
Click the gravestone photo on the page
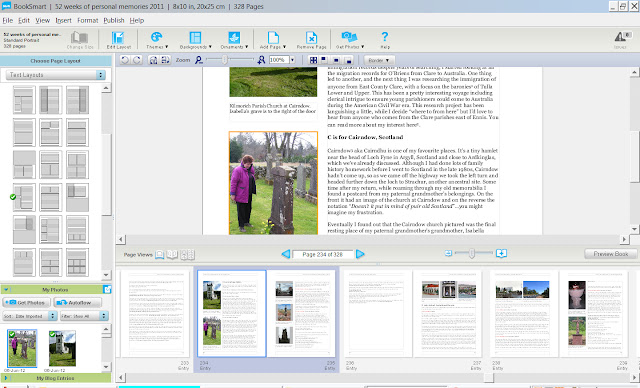(273, 183)
